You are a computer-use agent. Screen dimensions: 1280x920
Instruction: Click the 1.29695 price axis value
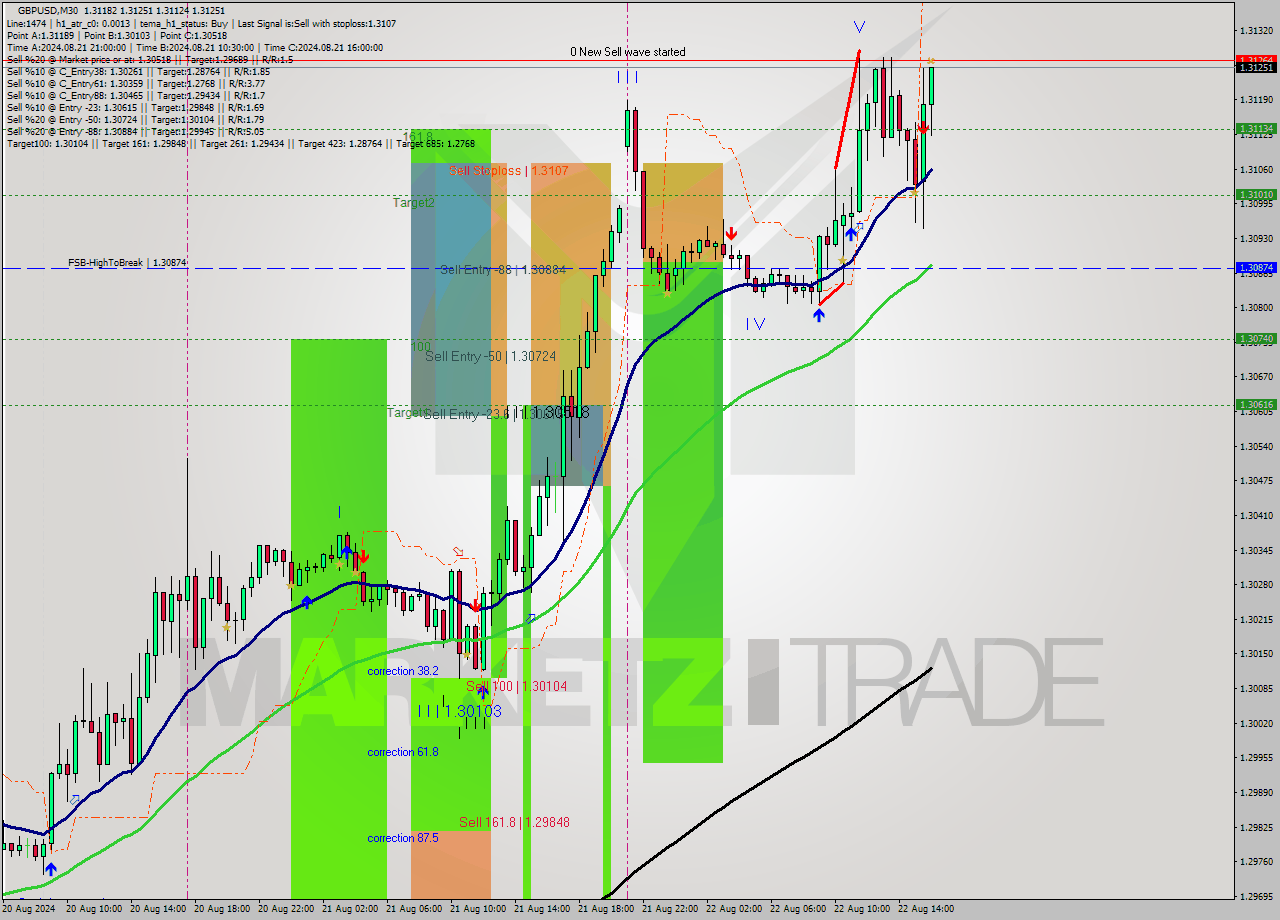(x=1256, y=896)
